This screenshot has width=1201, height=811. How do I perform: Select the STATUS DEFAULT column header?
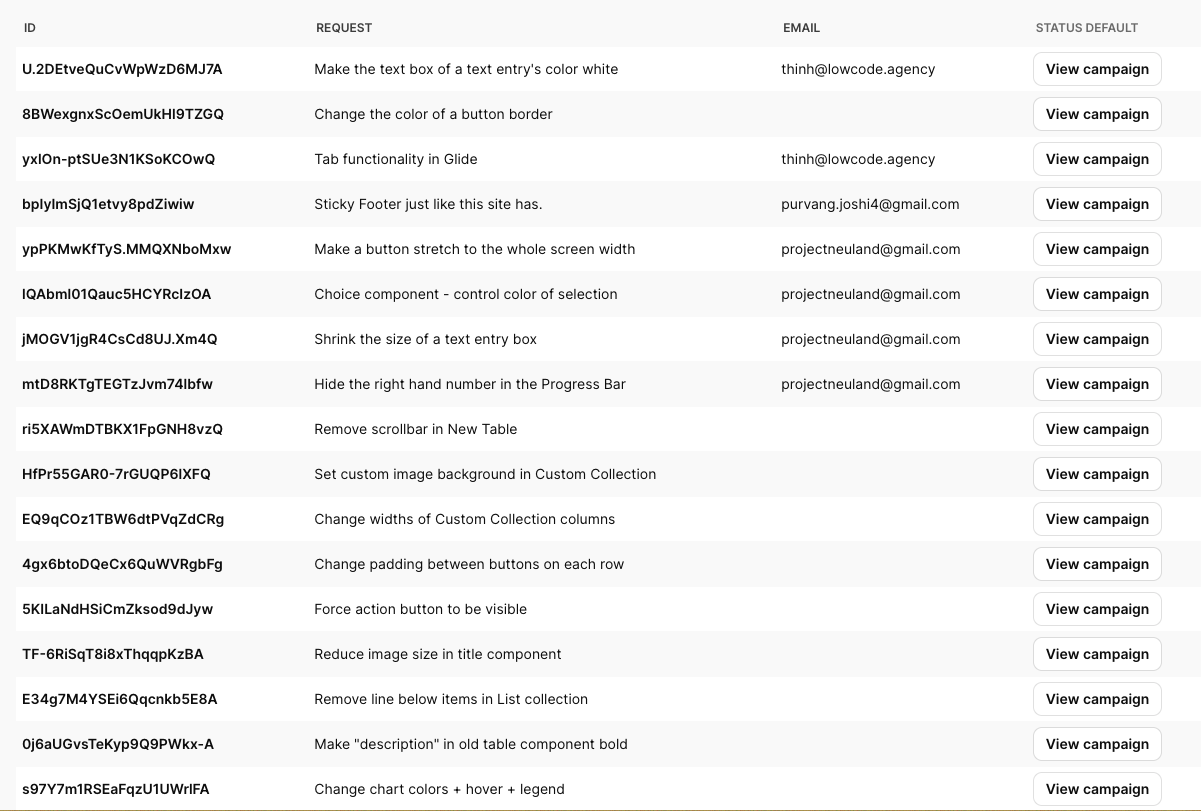point(1086,28)
